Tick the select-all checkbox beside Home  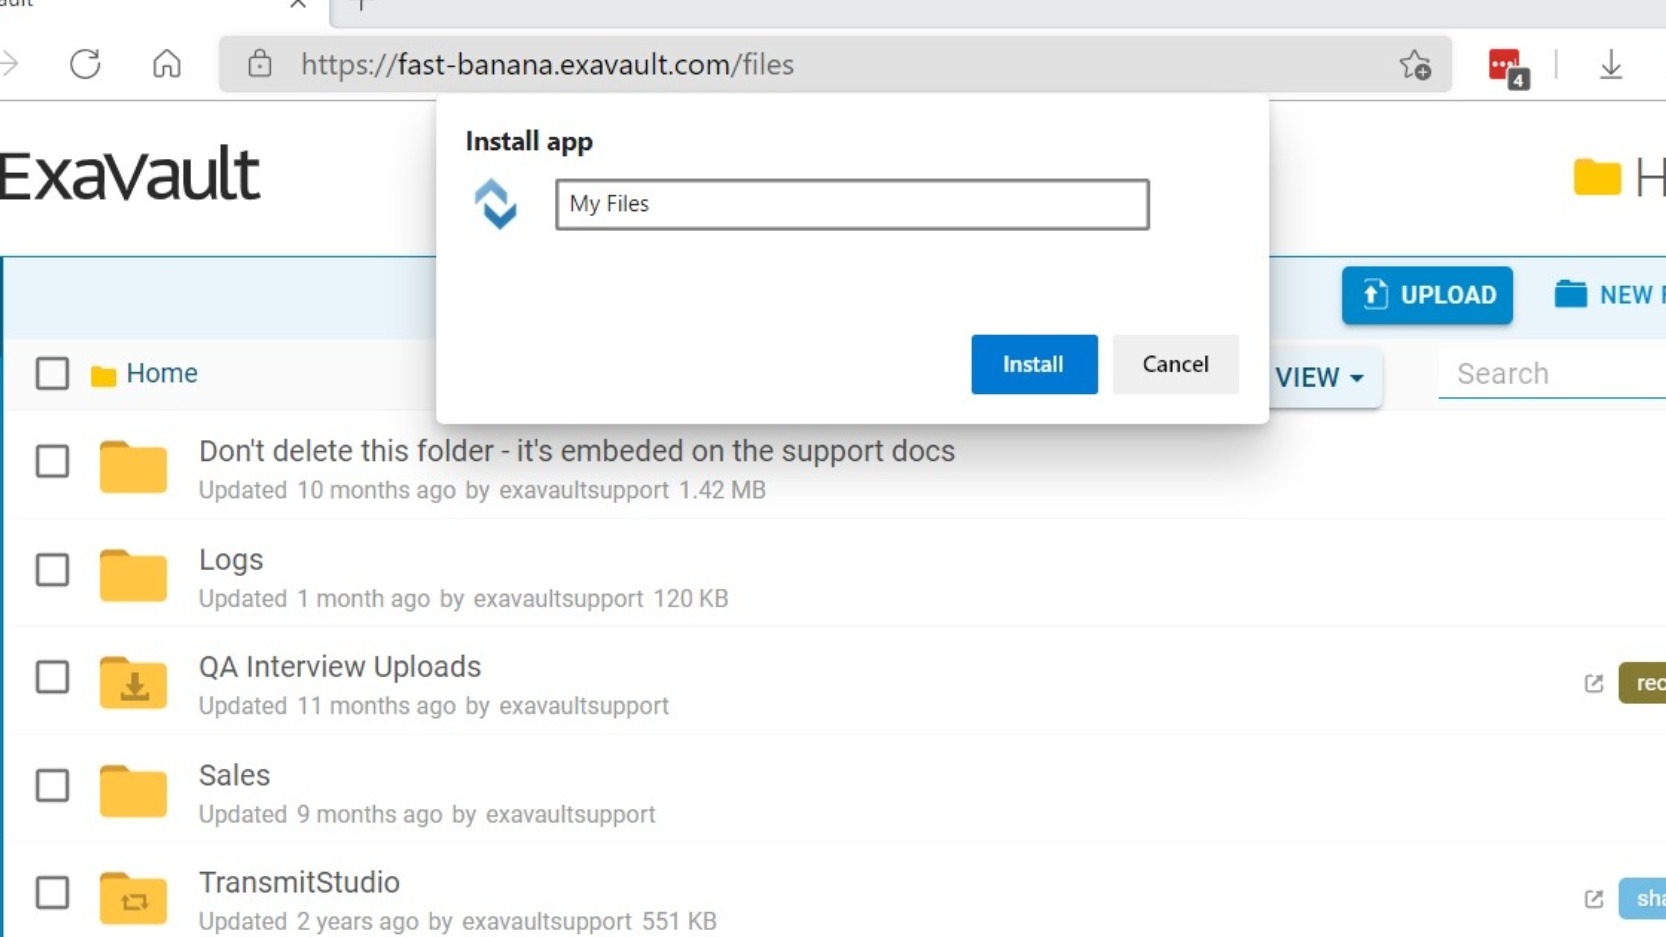coord(52,373)
